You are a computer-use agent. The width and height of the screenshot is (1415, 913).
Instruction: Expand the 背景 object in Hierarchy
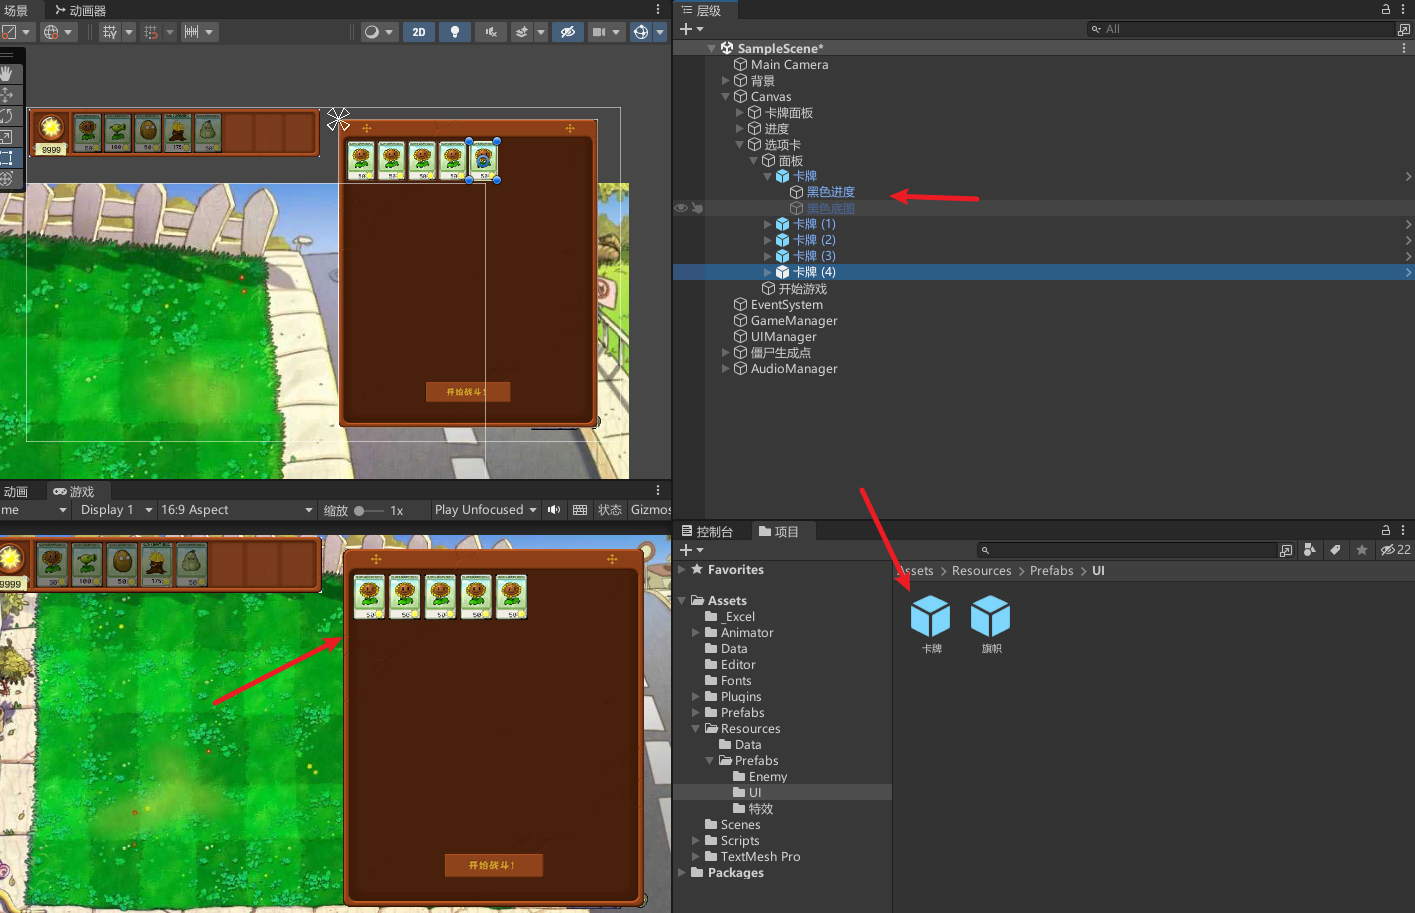click(x=726, y=81)
